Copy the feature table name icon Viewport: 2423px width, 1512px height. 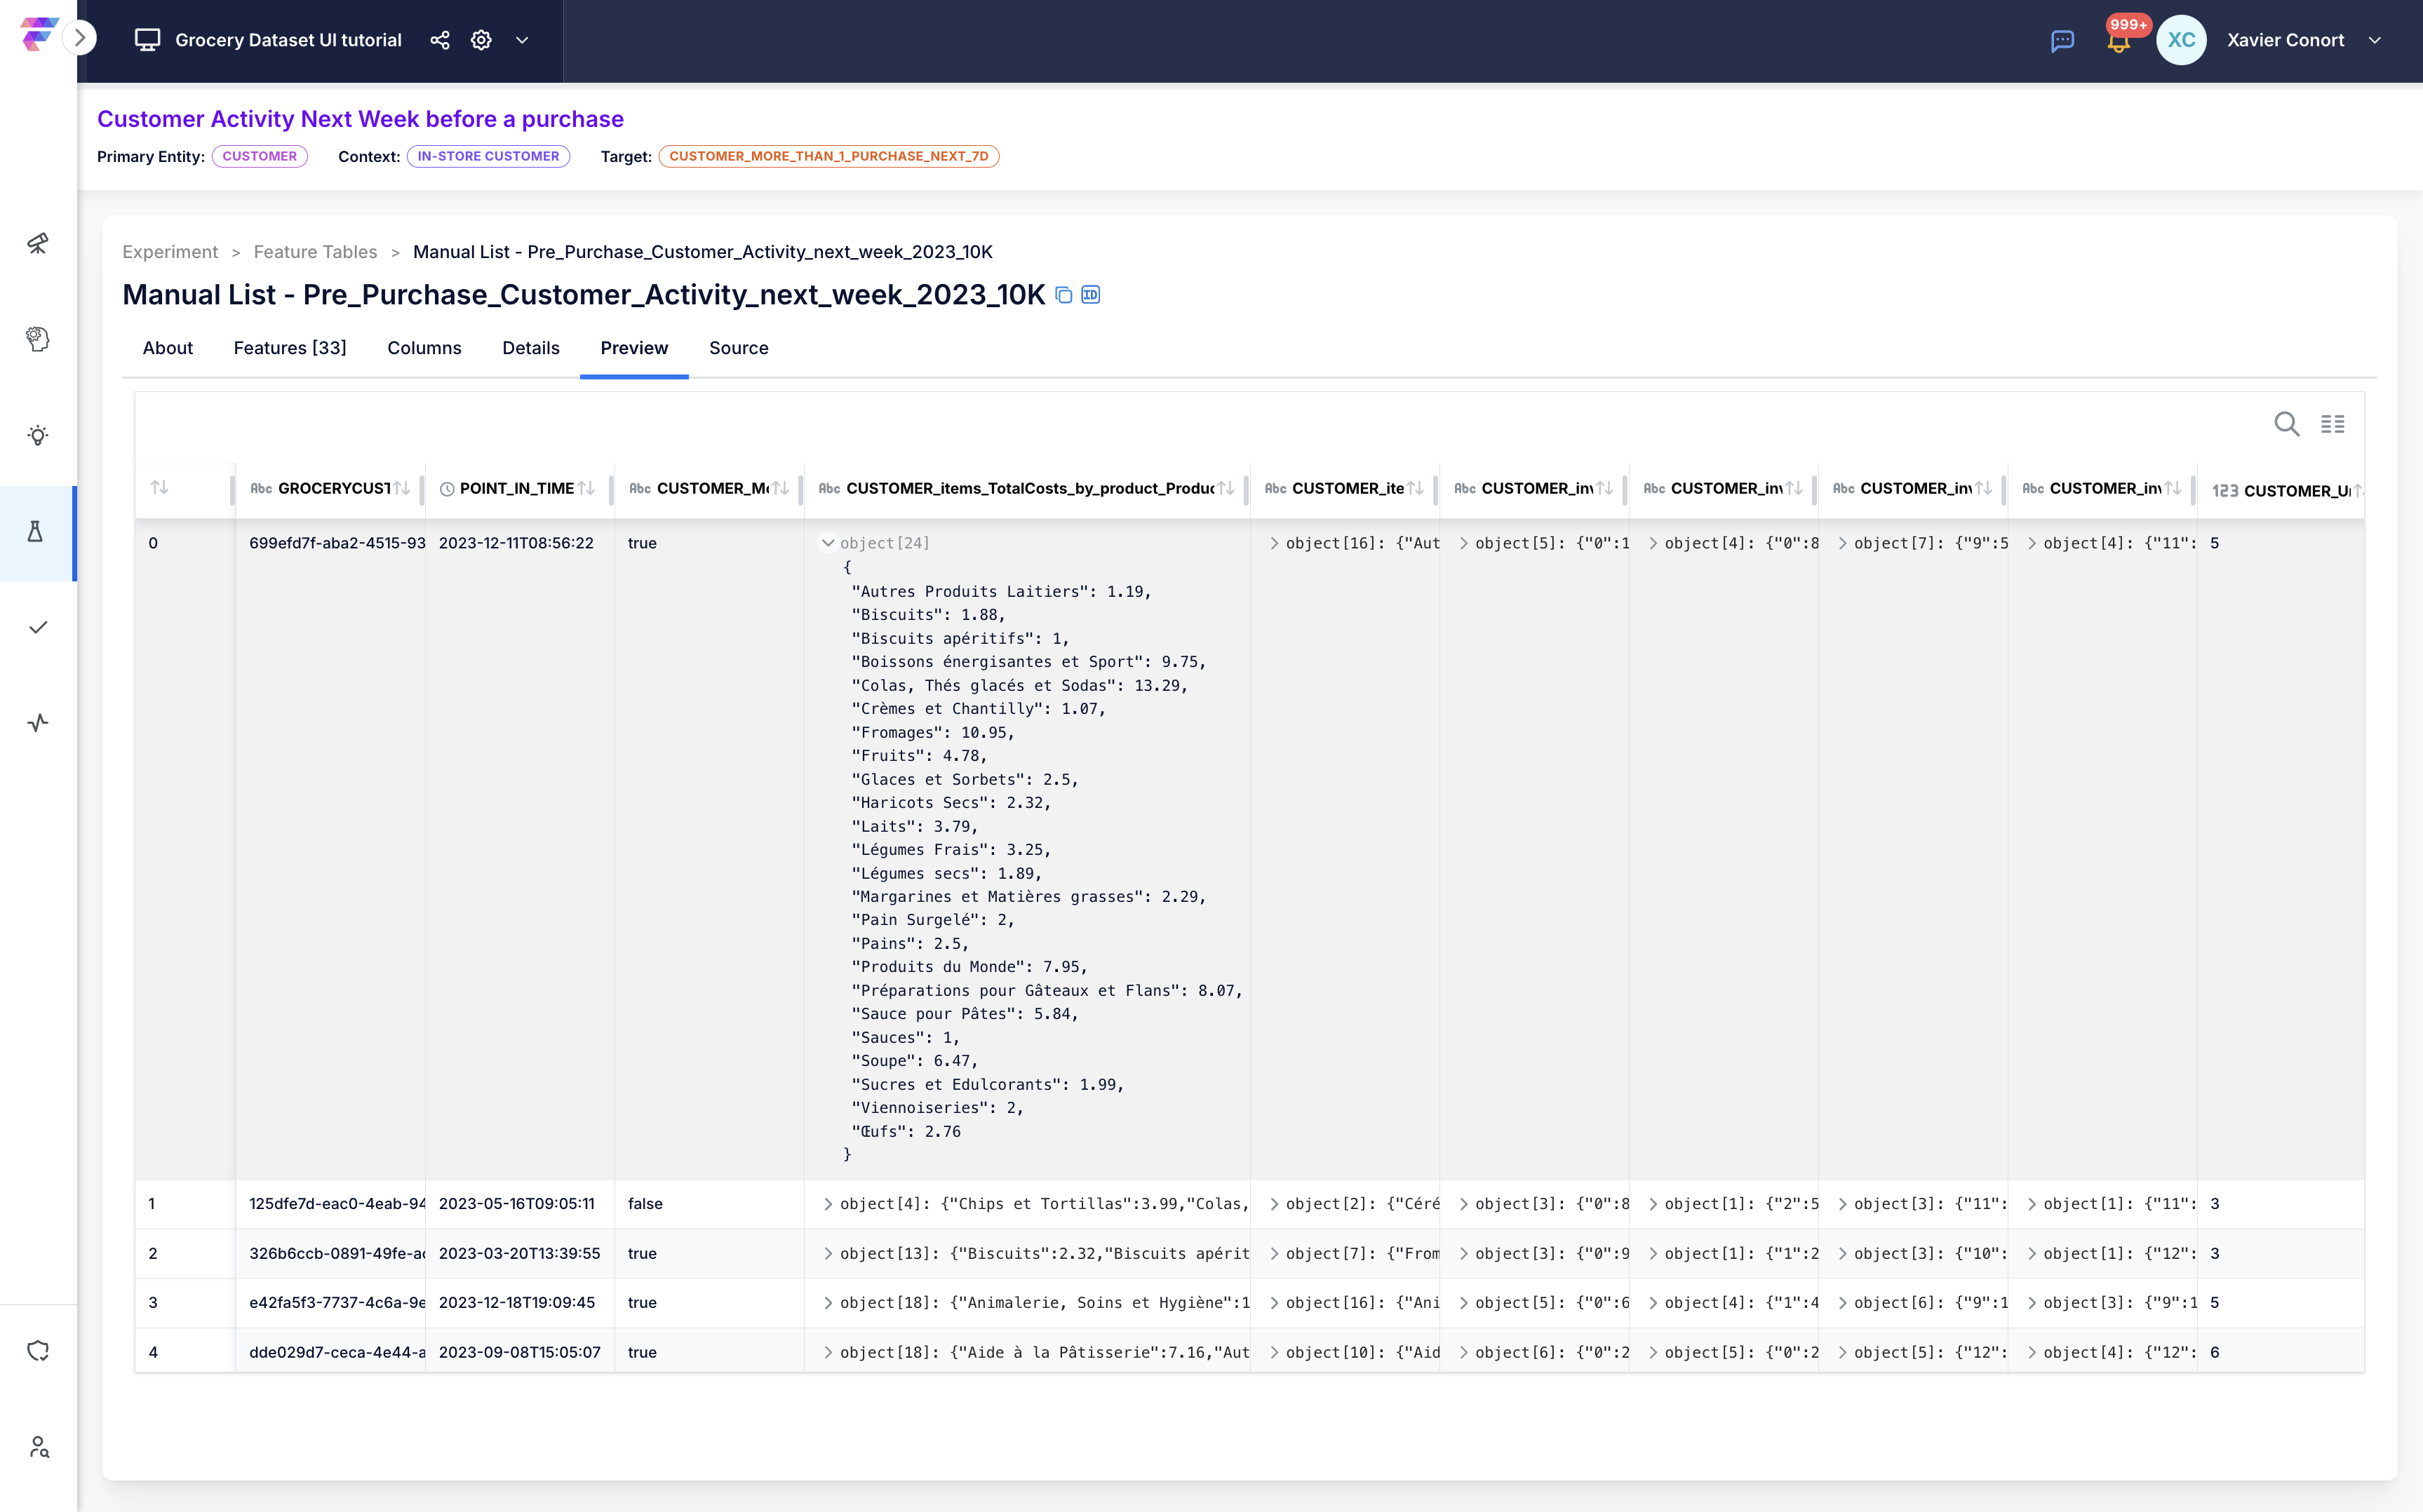tap(1064, 295)
